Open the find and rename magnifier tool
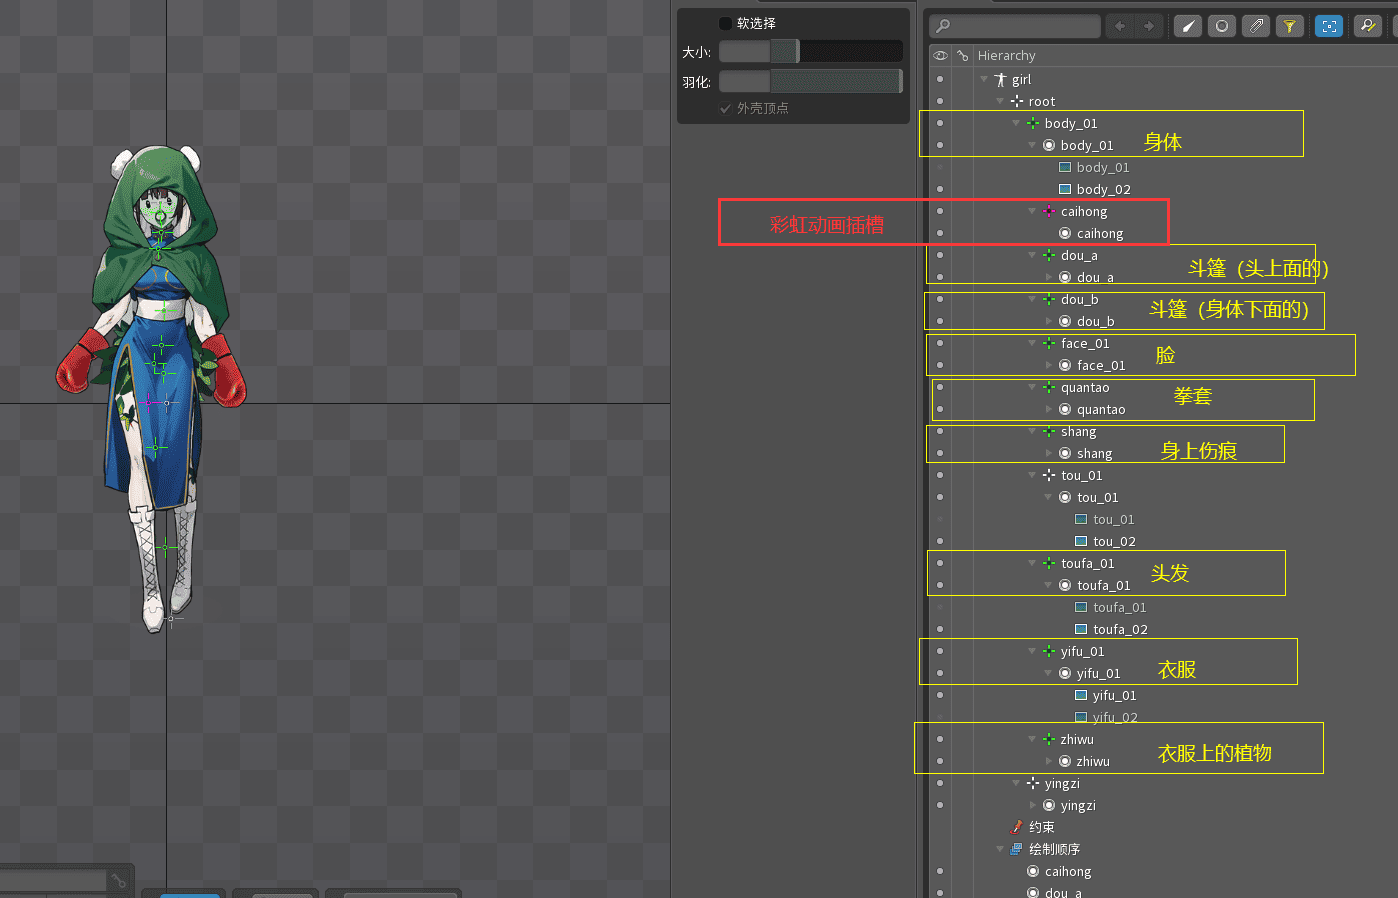 pyautogui.click(x=1367, y=26)
